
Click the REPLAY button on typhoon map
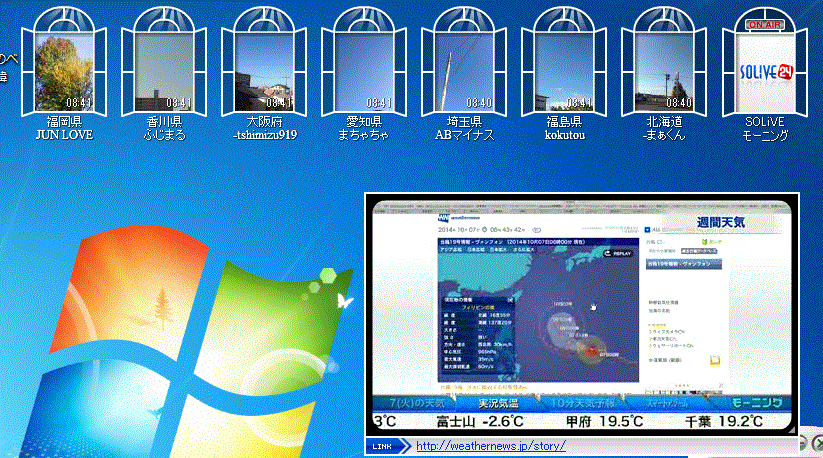pyautogui.click(x=617, y=253)
